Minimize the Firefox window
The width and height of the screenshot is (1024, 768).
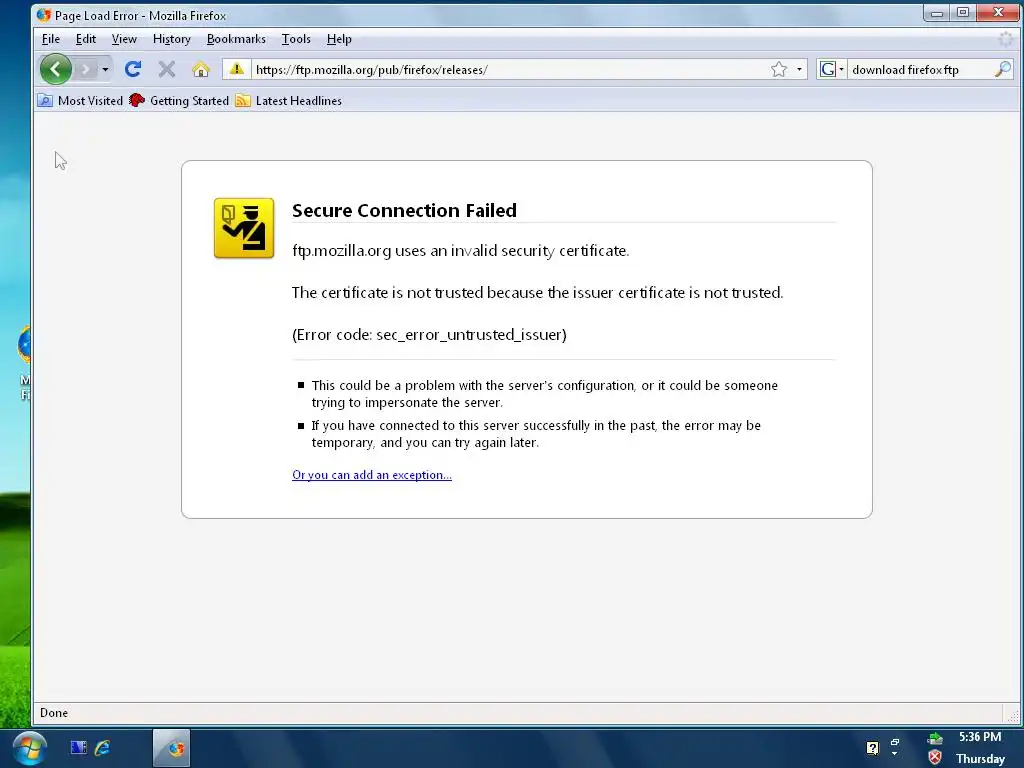[936, 13]
